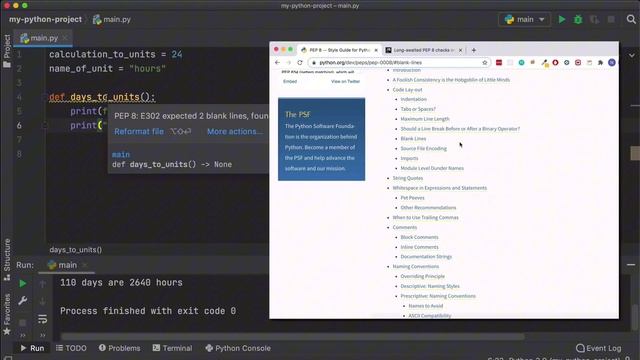Screen dimensions: 640x360
Task: Click the down-the-stack-trace arrow in the Run panel
Action: 42,302
